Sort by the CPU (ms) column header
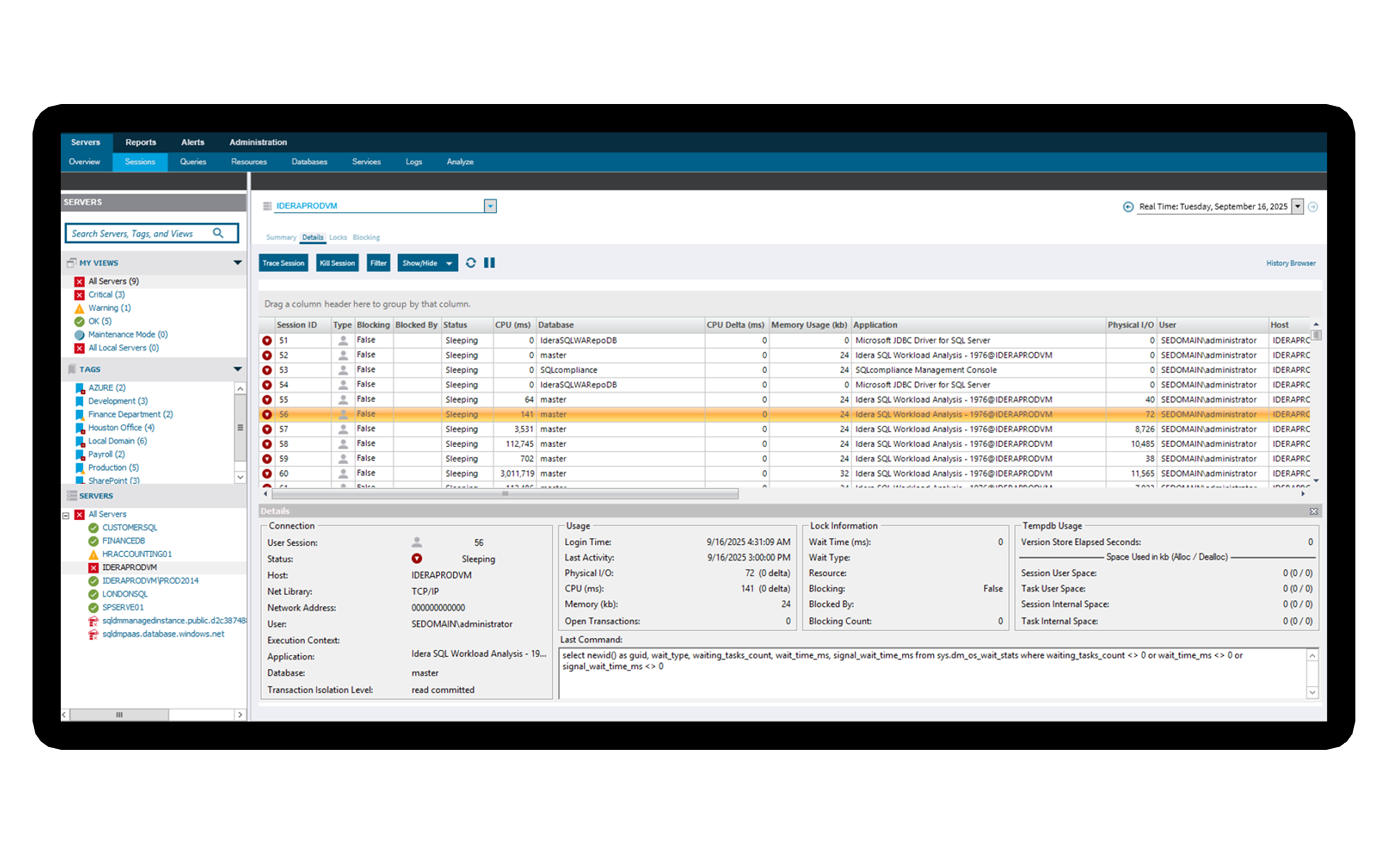Screen dimensions: 1400x853 click(x=514, y=325)
